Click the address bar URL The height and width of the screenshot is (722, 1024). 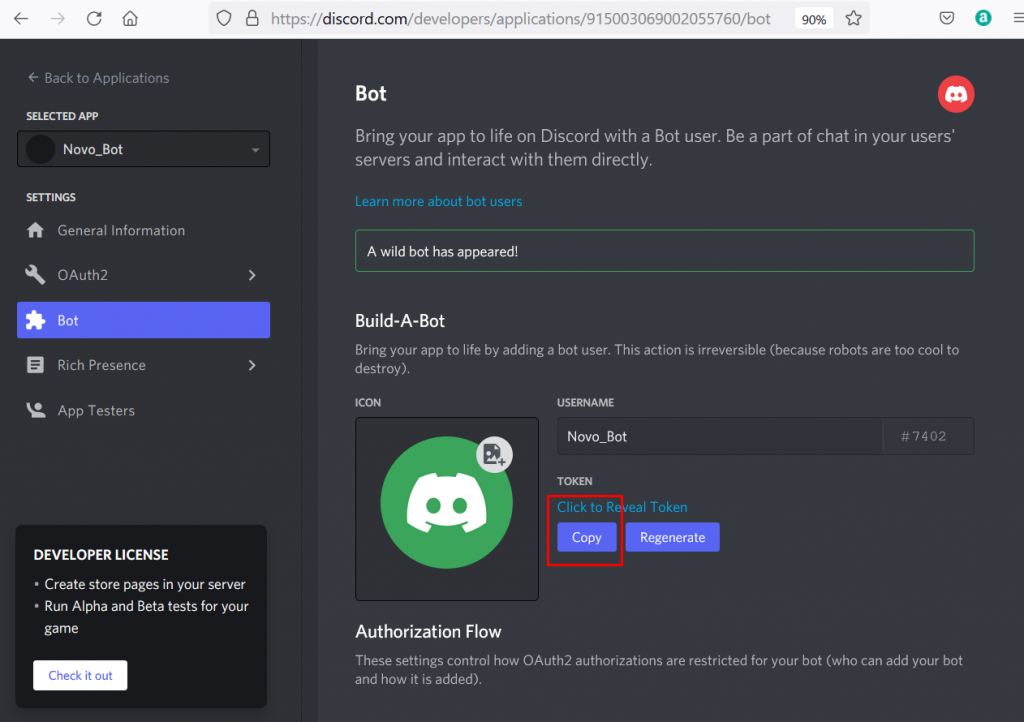[x=520, y=18]
